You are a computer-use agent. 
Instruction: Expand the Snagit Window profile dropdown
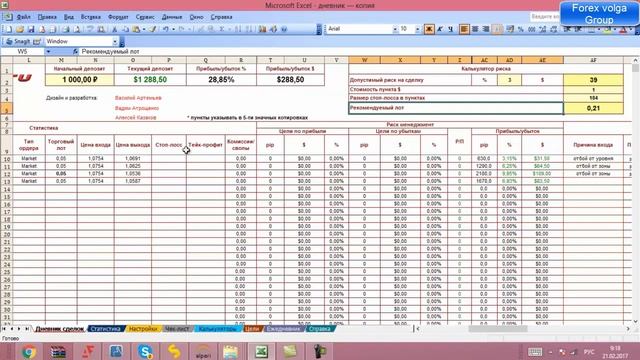115,42
